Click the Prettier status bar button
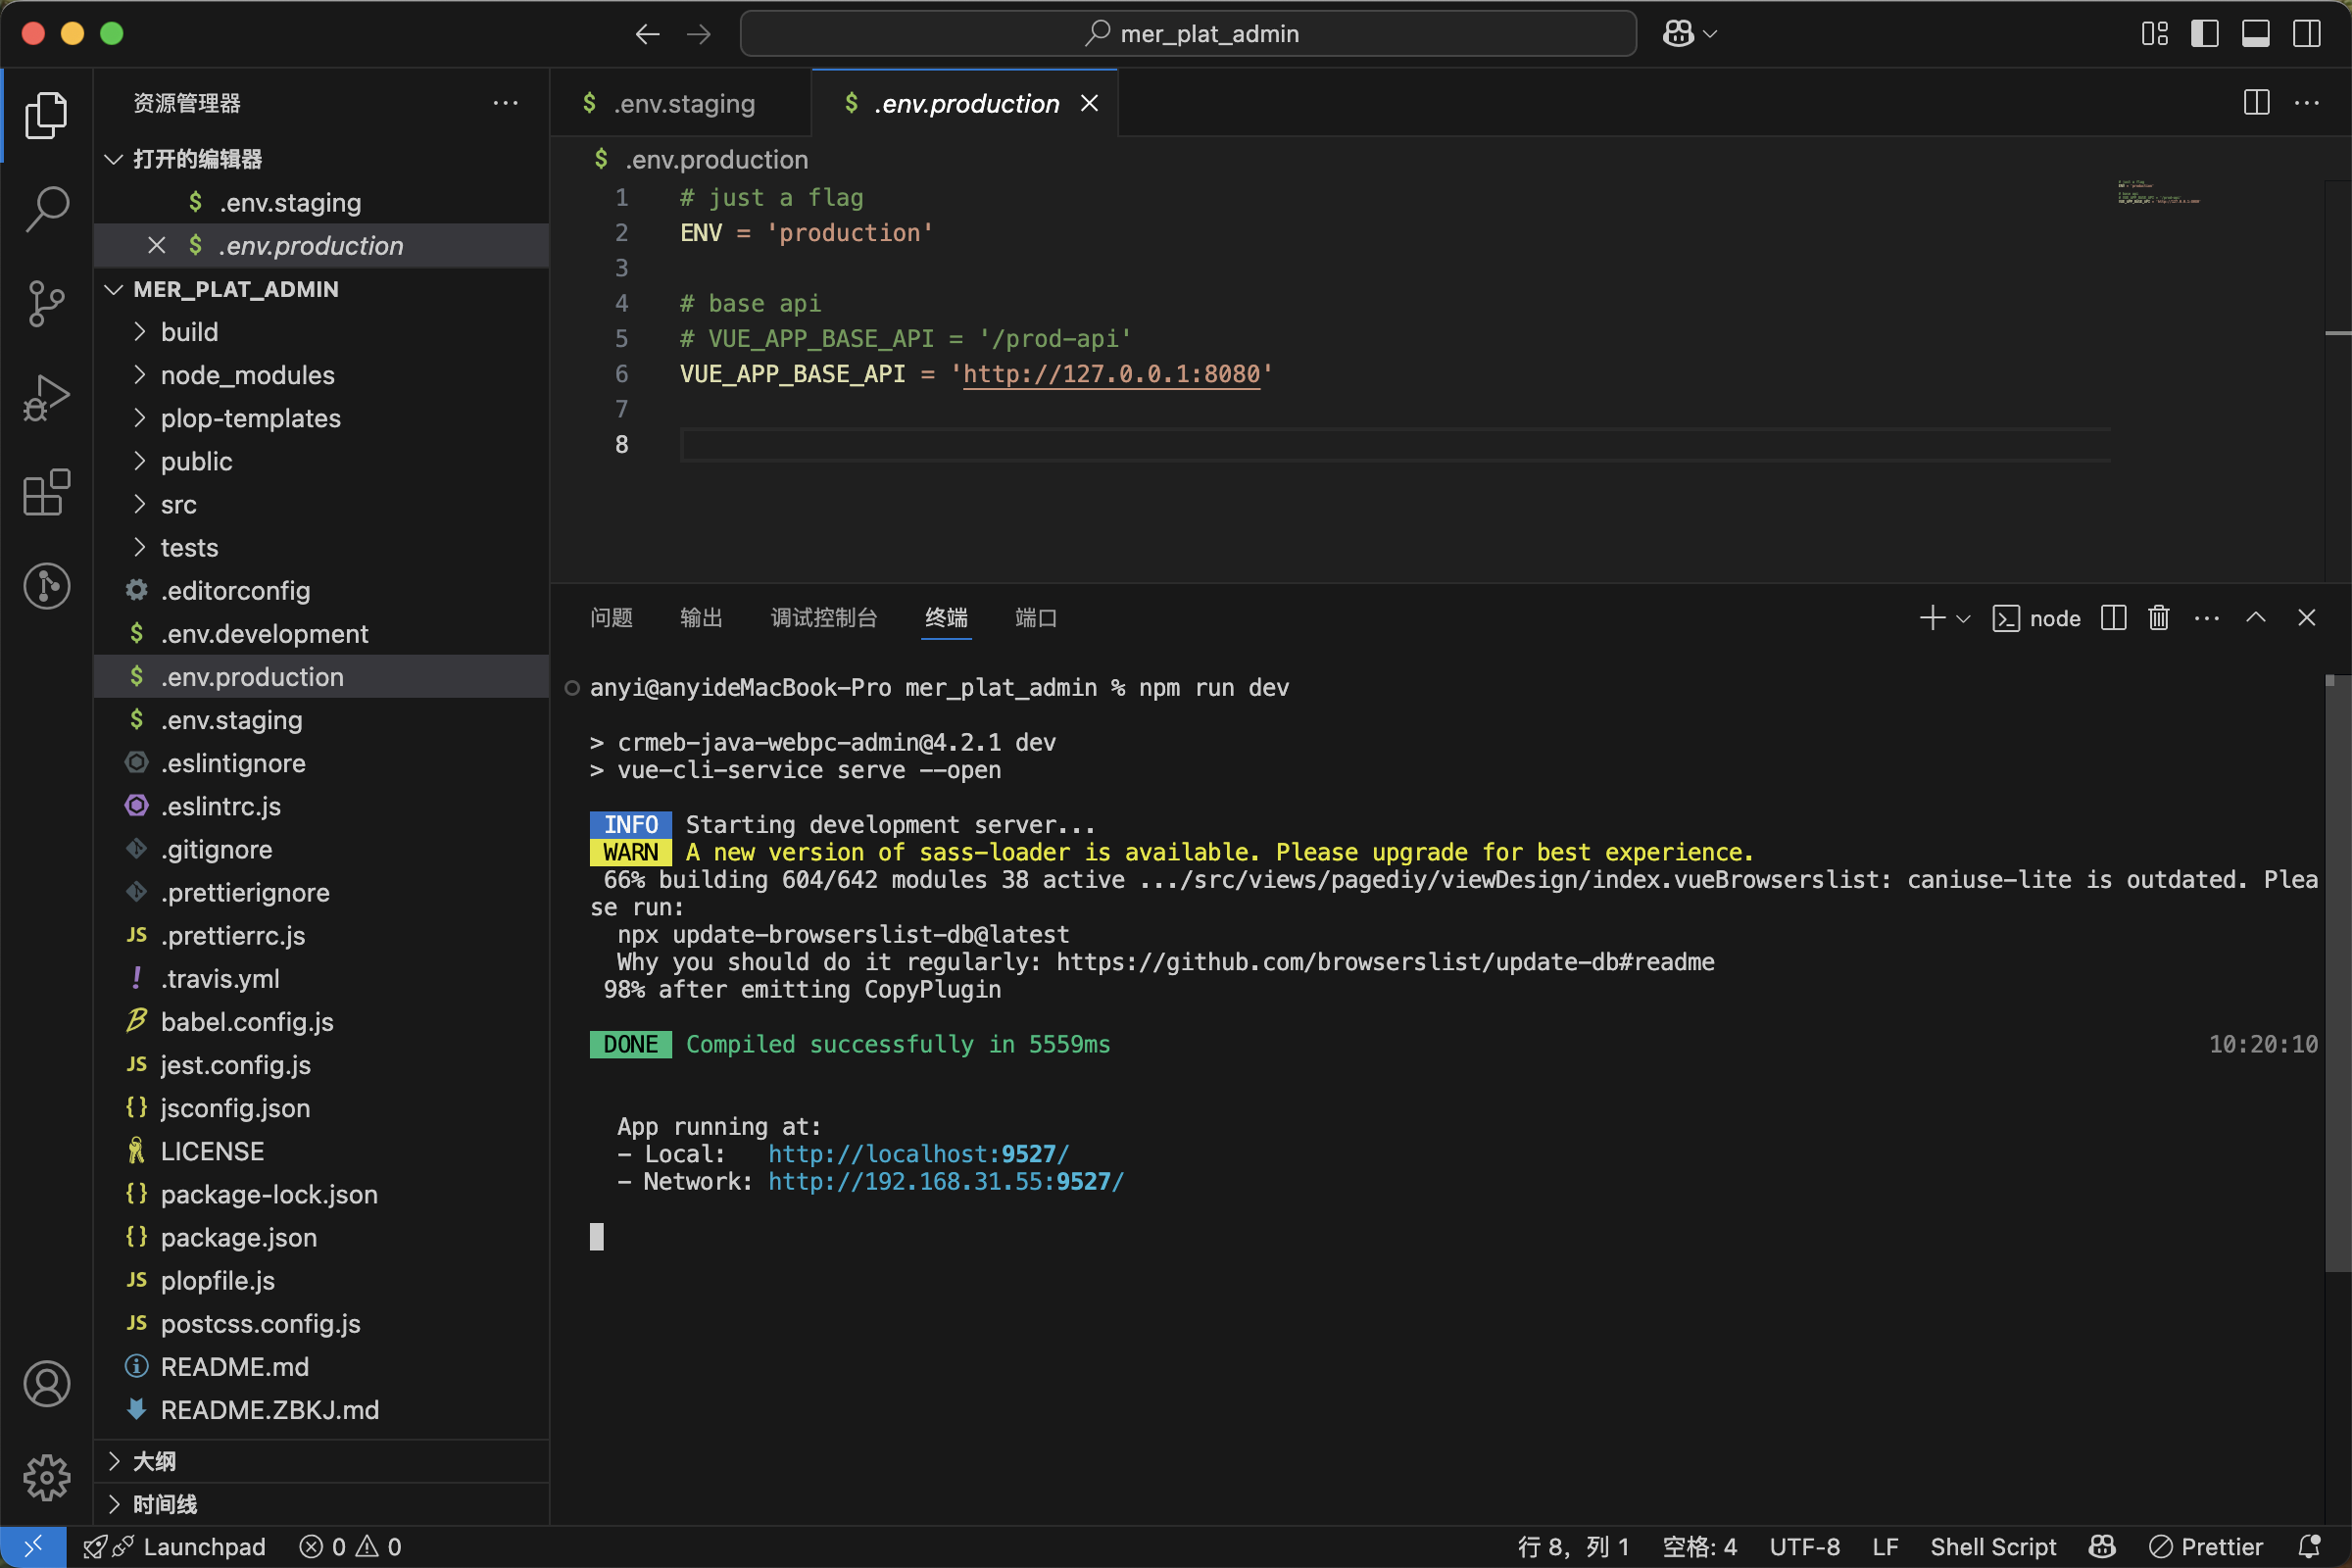2352x1568 pixels. point(2205,1546)
